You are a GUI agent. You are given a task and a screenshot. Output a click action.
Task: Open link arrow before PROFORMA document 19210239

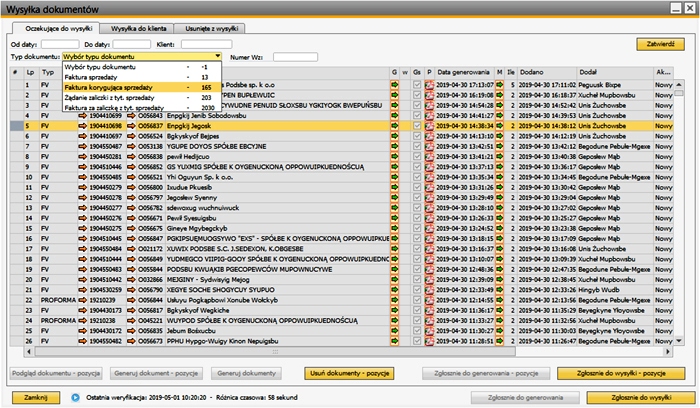[x=82, y=300]
